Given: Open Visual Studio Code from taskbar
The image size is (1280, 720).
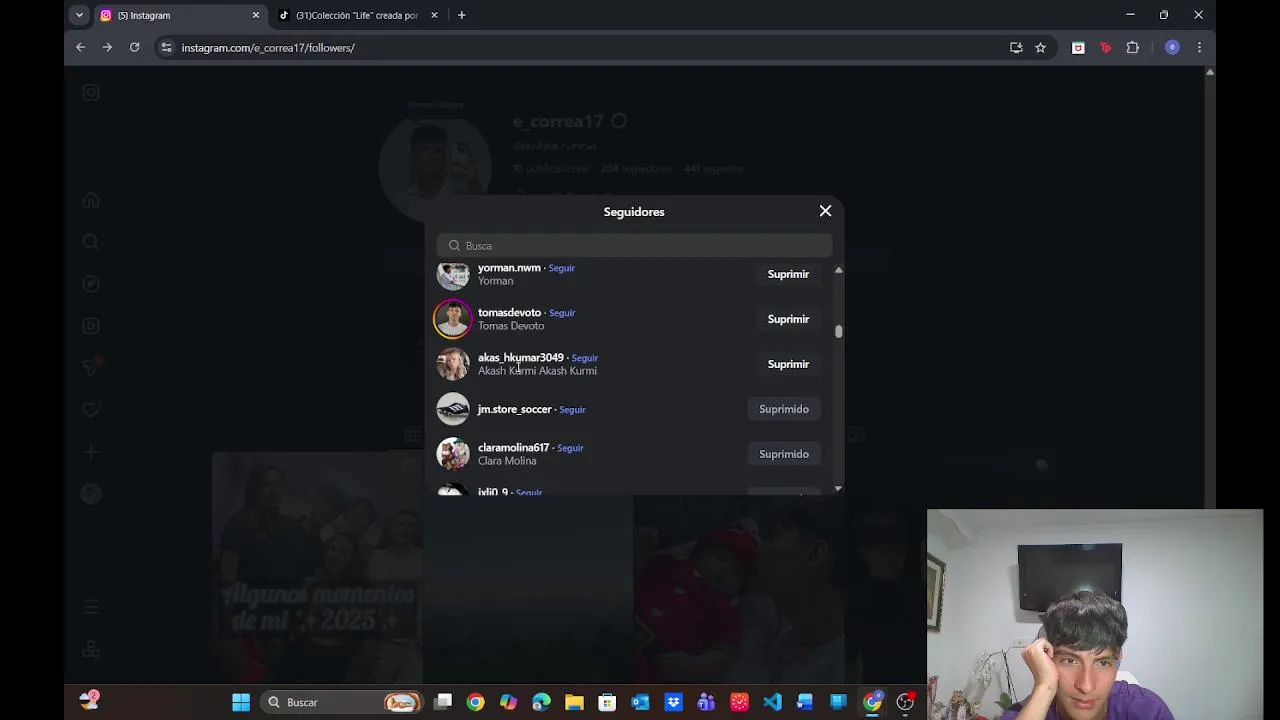Looking at the screenshot, I should [x=772, y=702].
